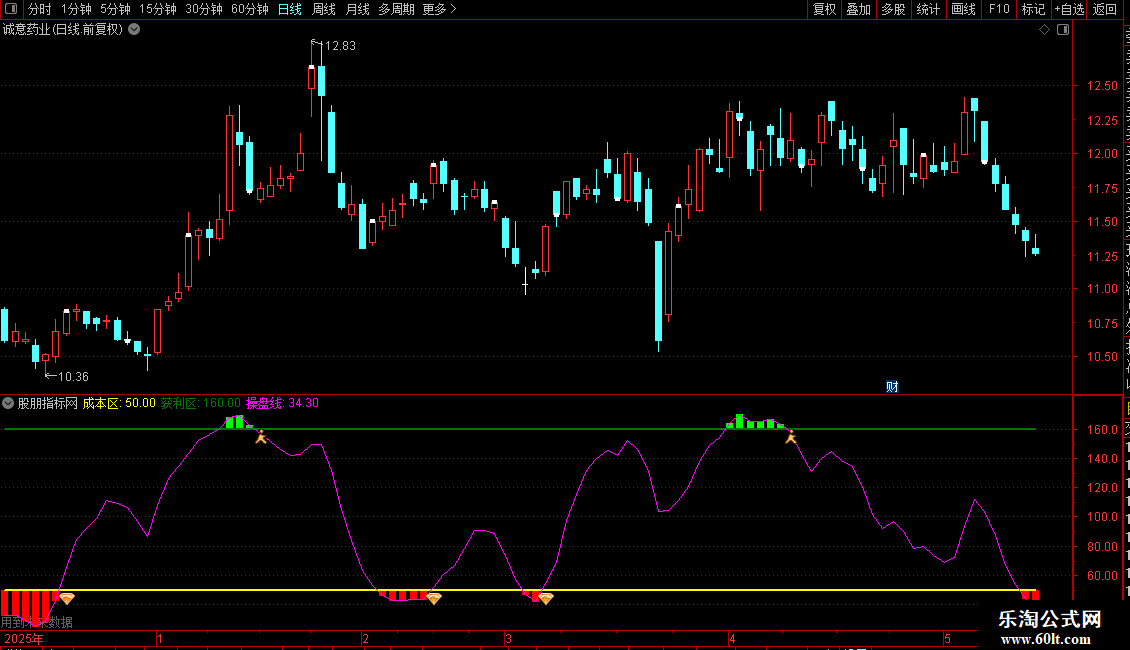Open the 画线 drawing tools
Image resolution: width=1130 pixels, height=650 pixels.
pos(963,9)
